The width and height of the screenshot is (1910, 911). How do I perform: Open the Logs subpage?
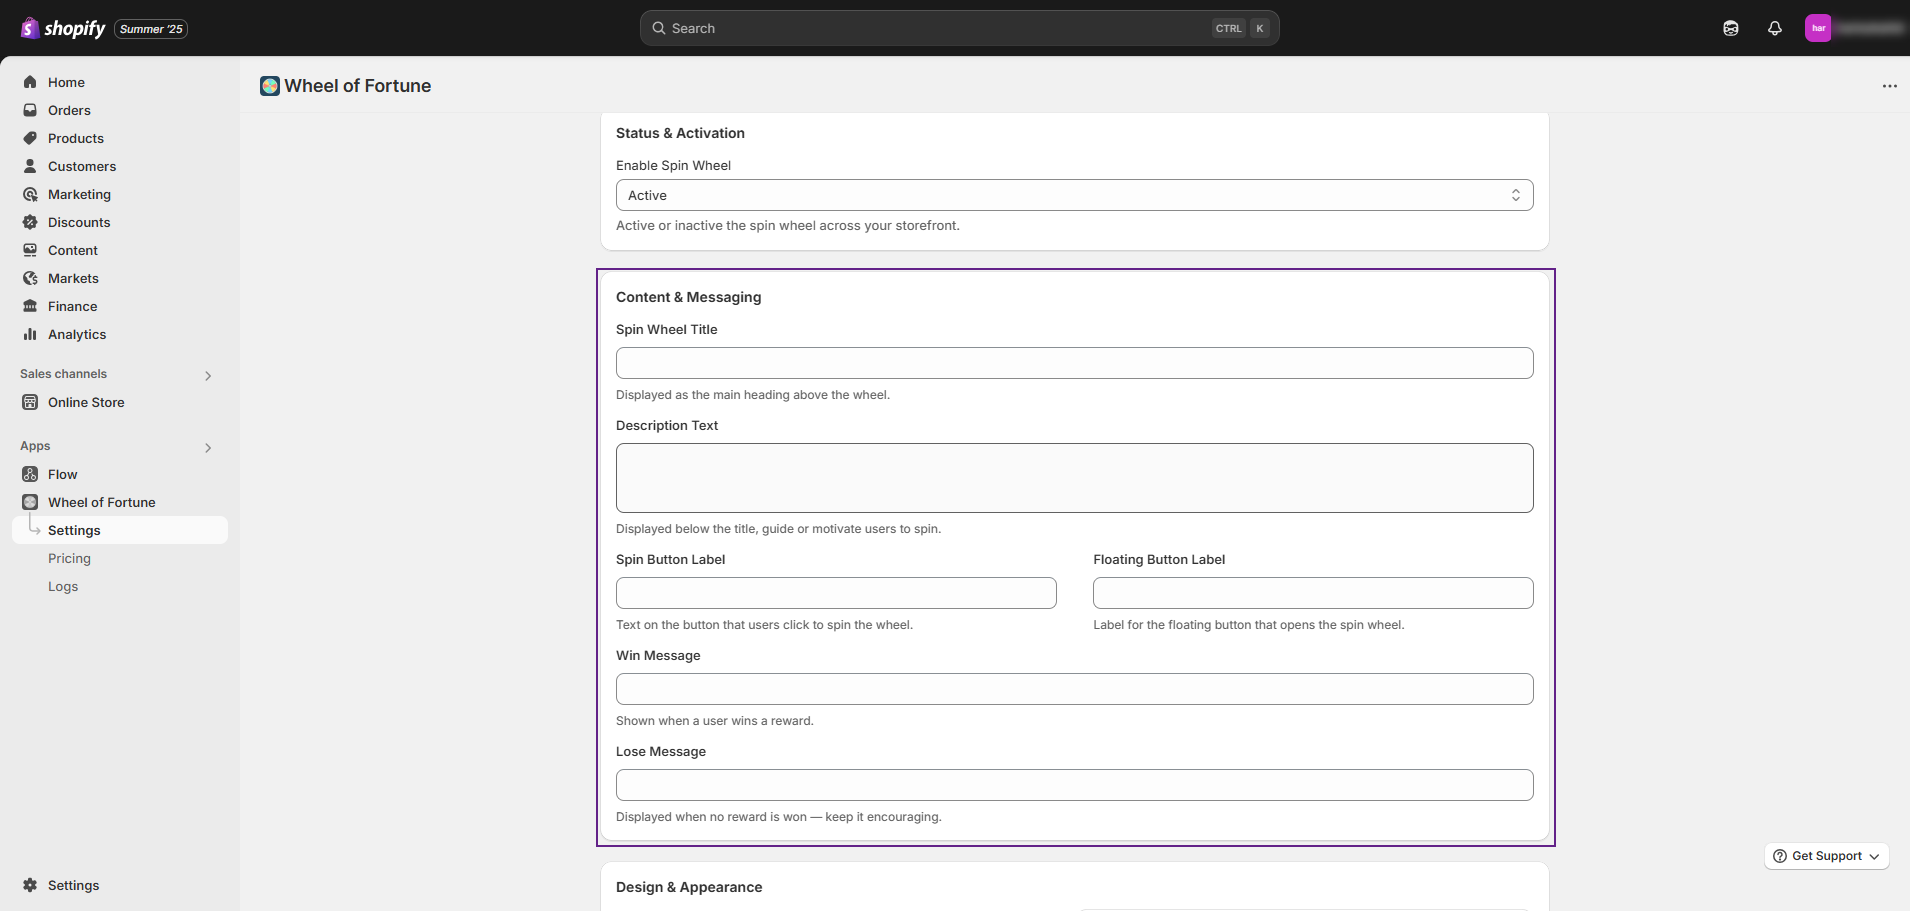click(63, 586)
